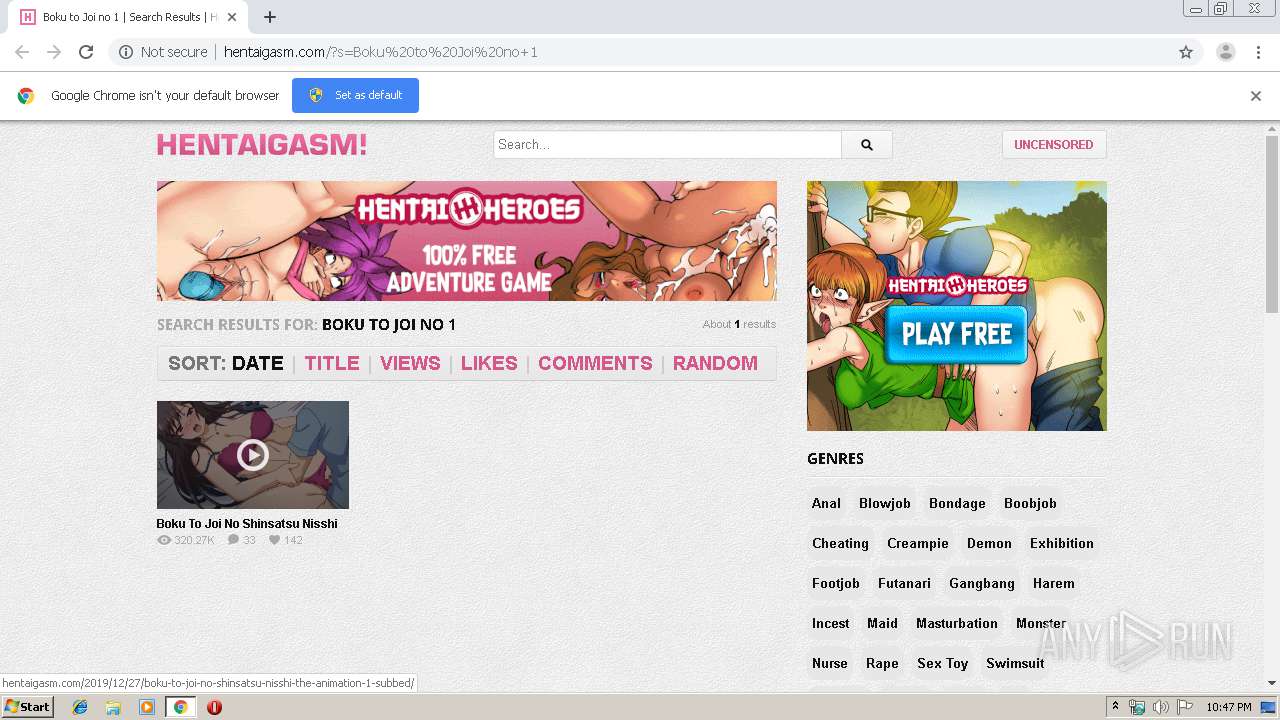Click the browser forward arrow
This screenshot has height=720, width=1280.
pos(54,52)
